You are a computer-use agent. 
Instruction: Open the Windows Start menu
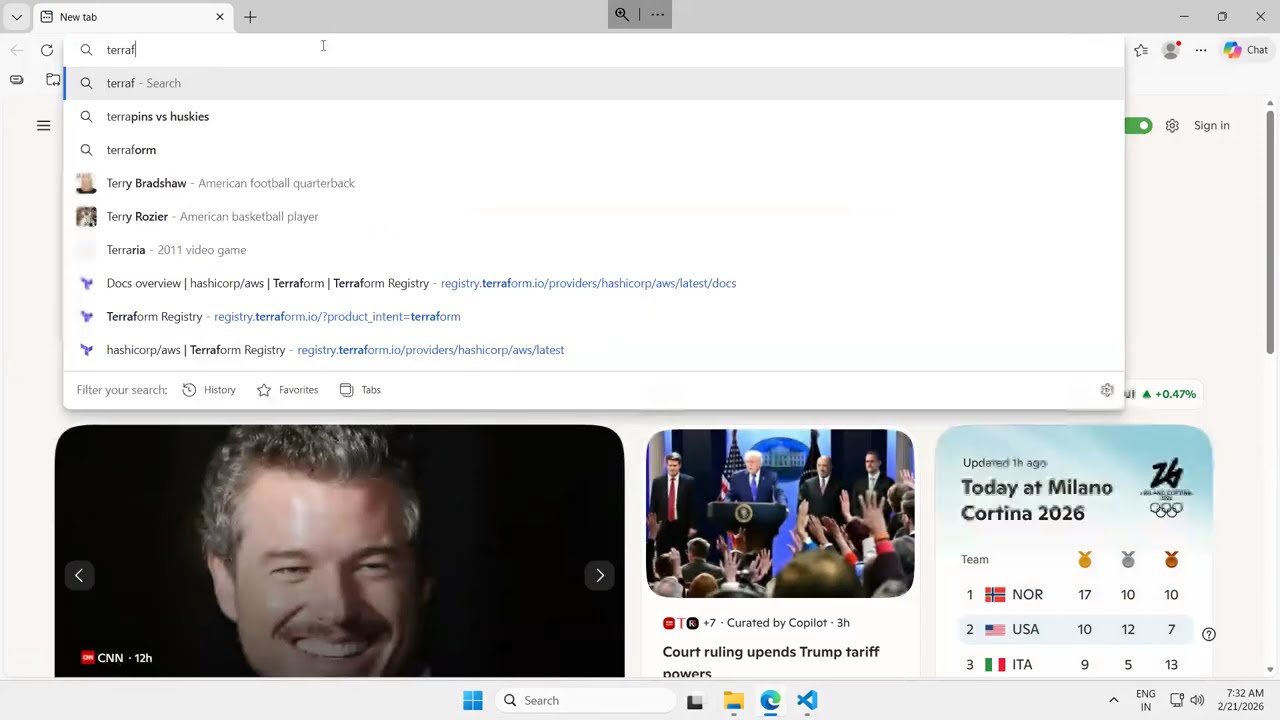pyautogui.click(x=473, y=700)
